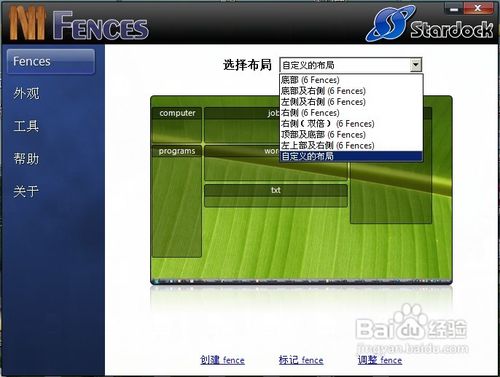The image size is (500, 377).
Task: Select 右侧 (6 Fences) layout option
Action: point(351,113)
